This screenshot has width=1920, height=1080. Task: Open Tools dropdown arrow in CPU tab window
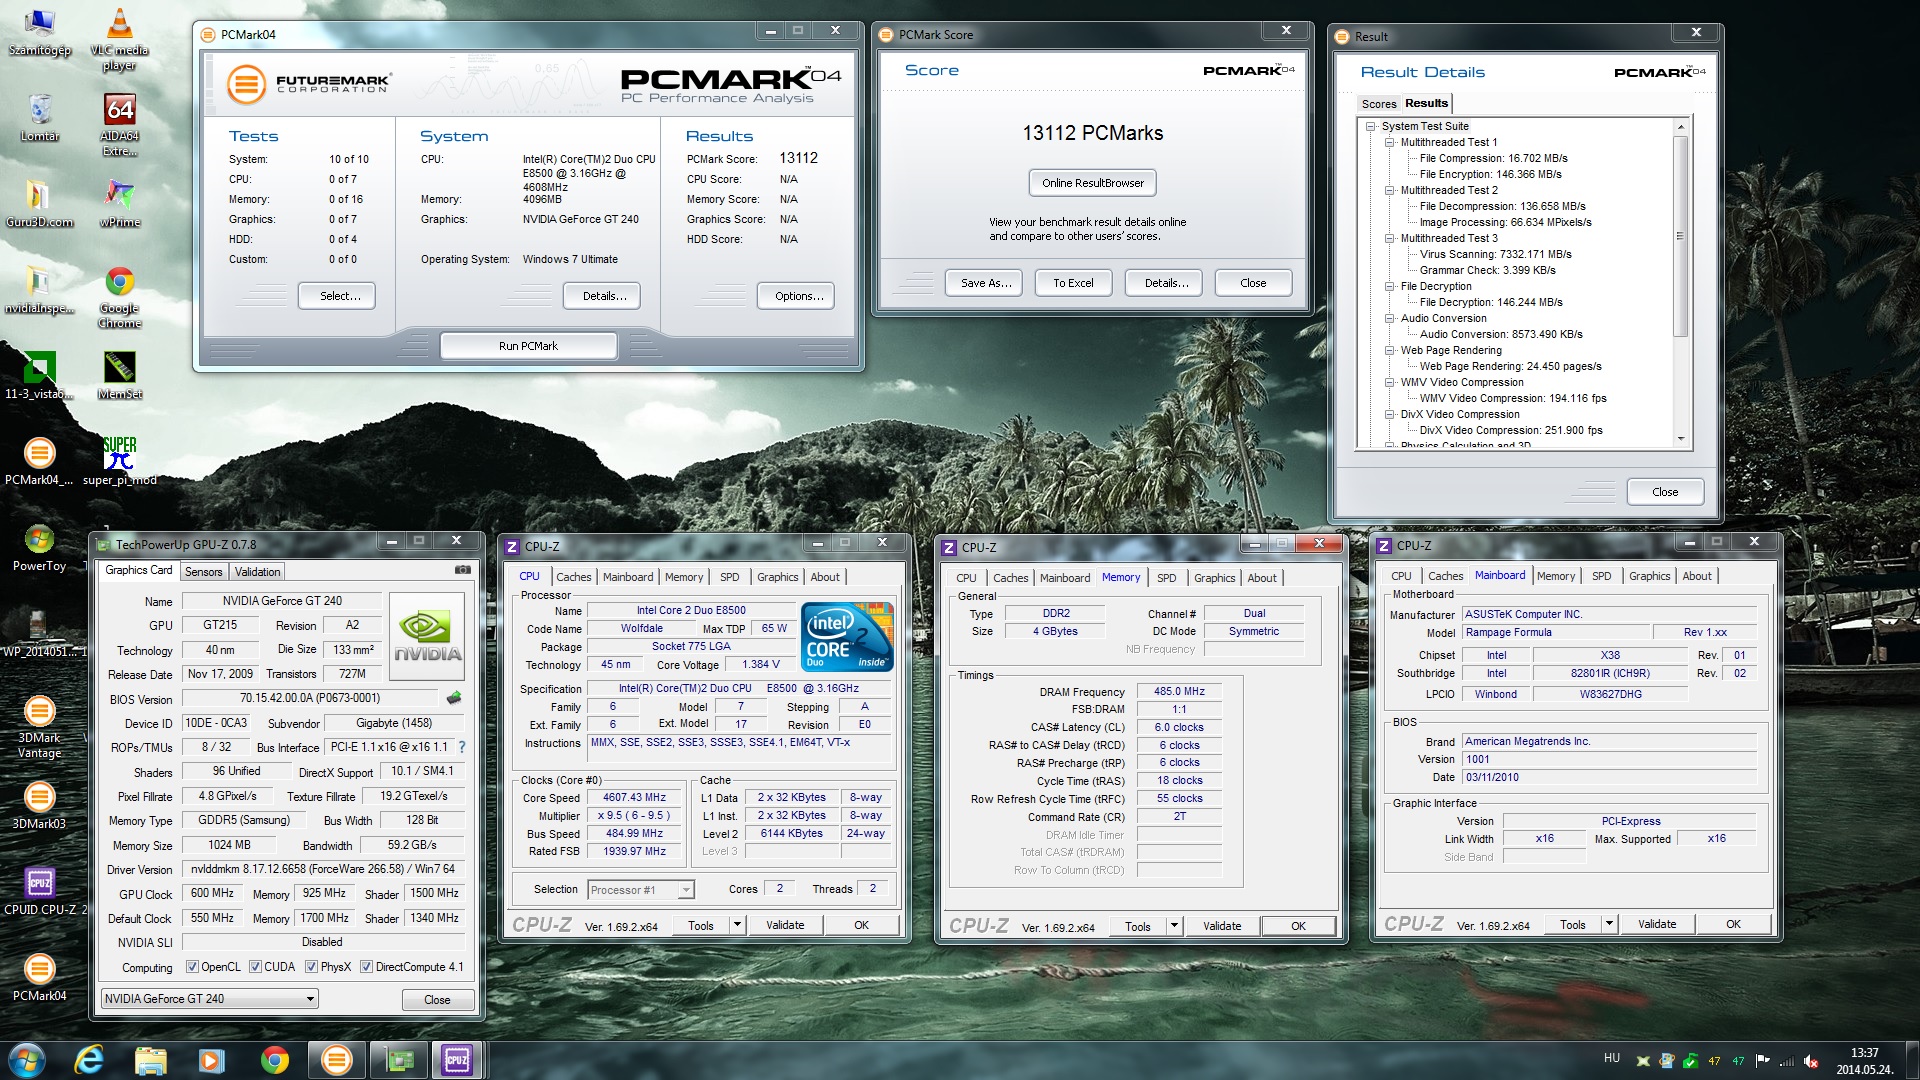[x=738, y=925]
